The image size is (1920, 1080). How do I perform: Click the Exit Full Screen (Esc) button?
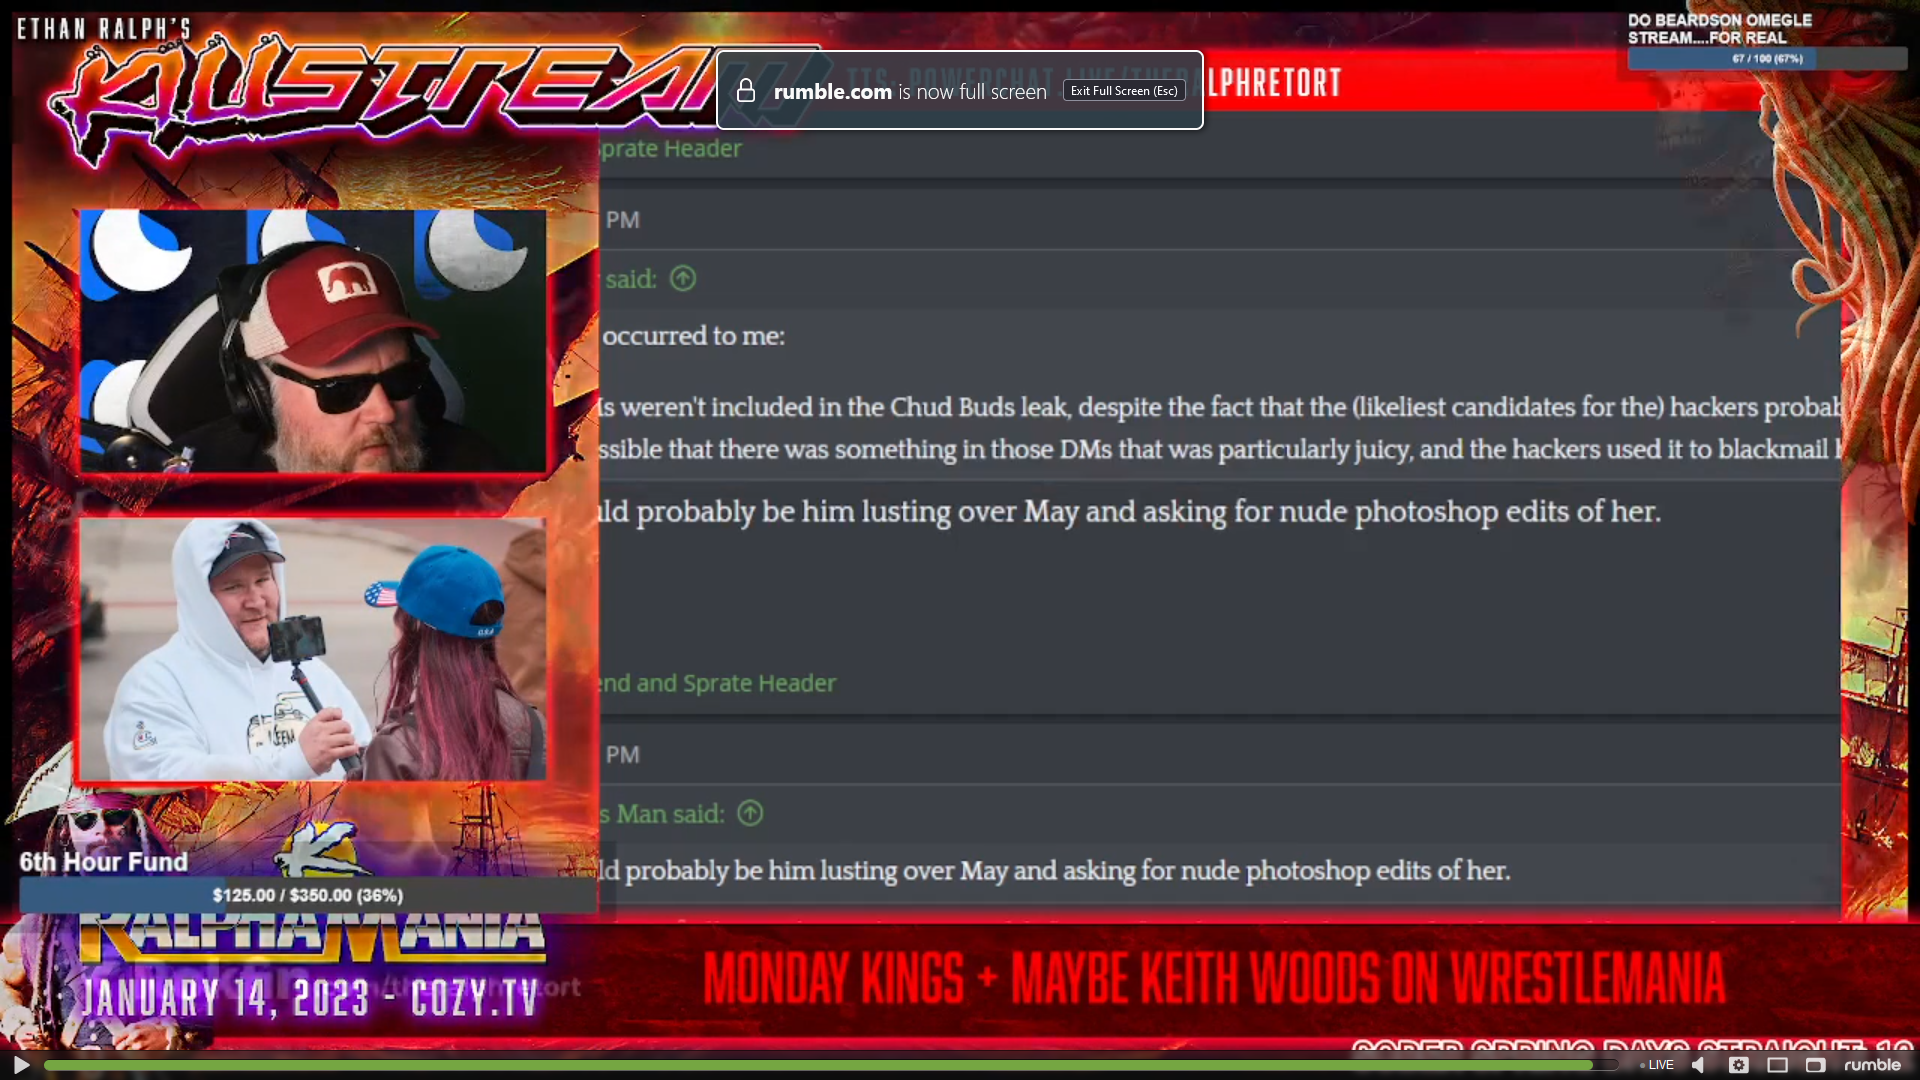tap(1124, 91)
